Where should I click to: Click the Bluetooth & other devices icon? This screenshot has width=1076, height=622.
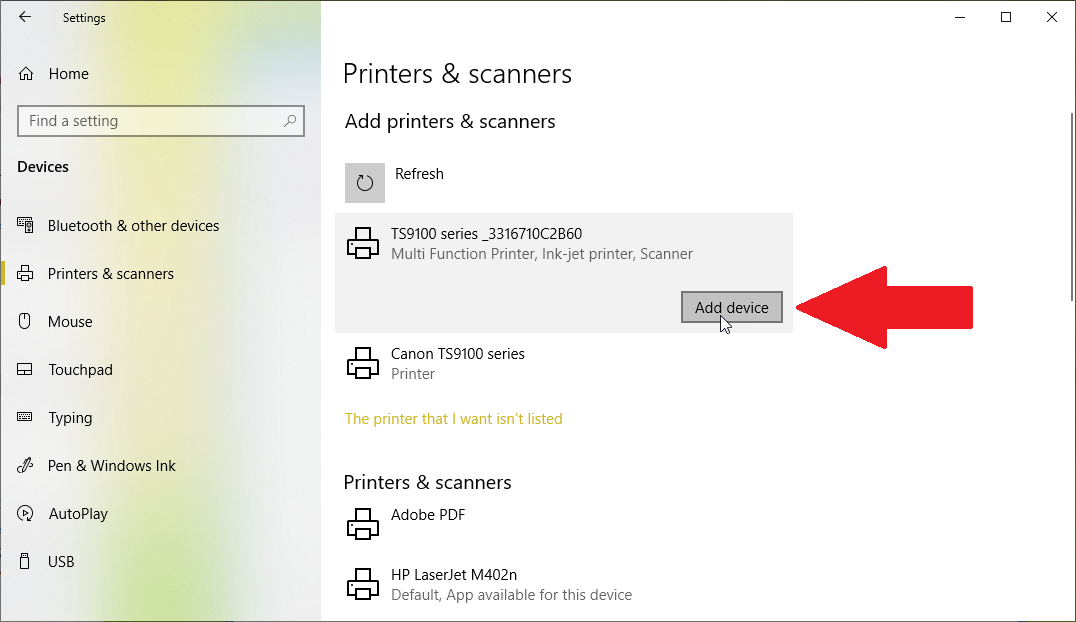25,225
